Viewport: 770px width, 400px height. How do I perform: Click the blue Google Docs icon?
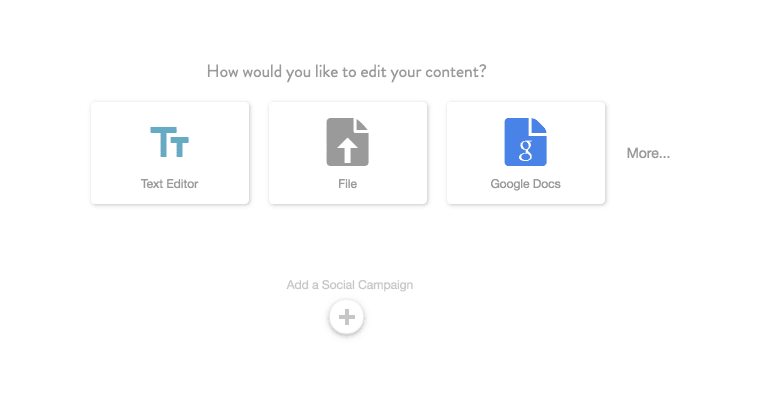click(x=525, y=142)
